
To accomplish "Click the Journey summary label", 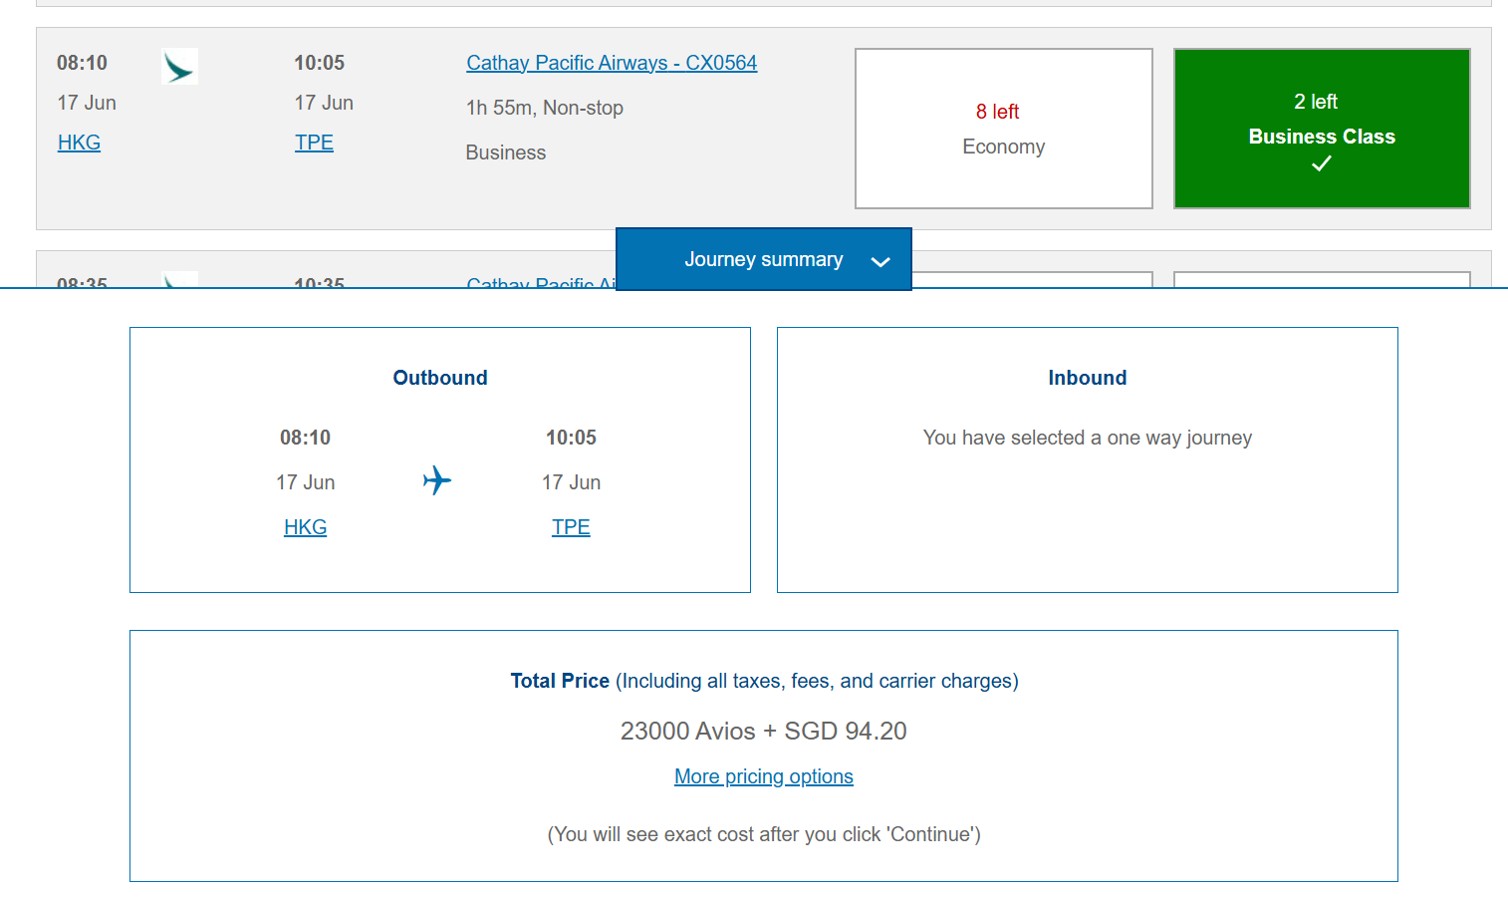I will pos(763,260).
